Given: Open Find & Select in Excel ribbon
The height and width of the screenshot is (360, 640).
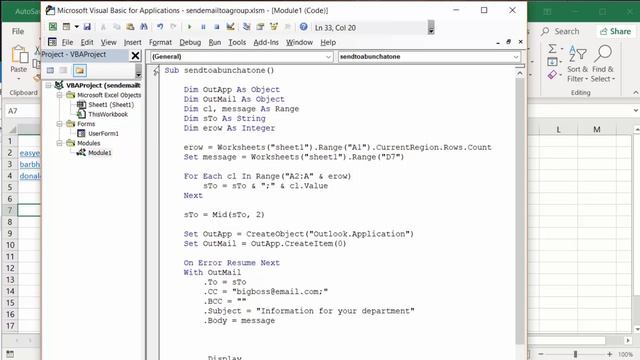Looking at the screenshot, I should click(x=603, y=64).
